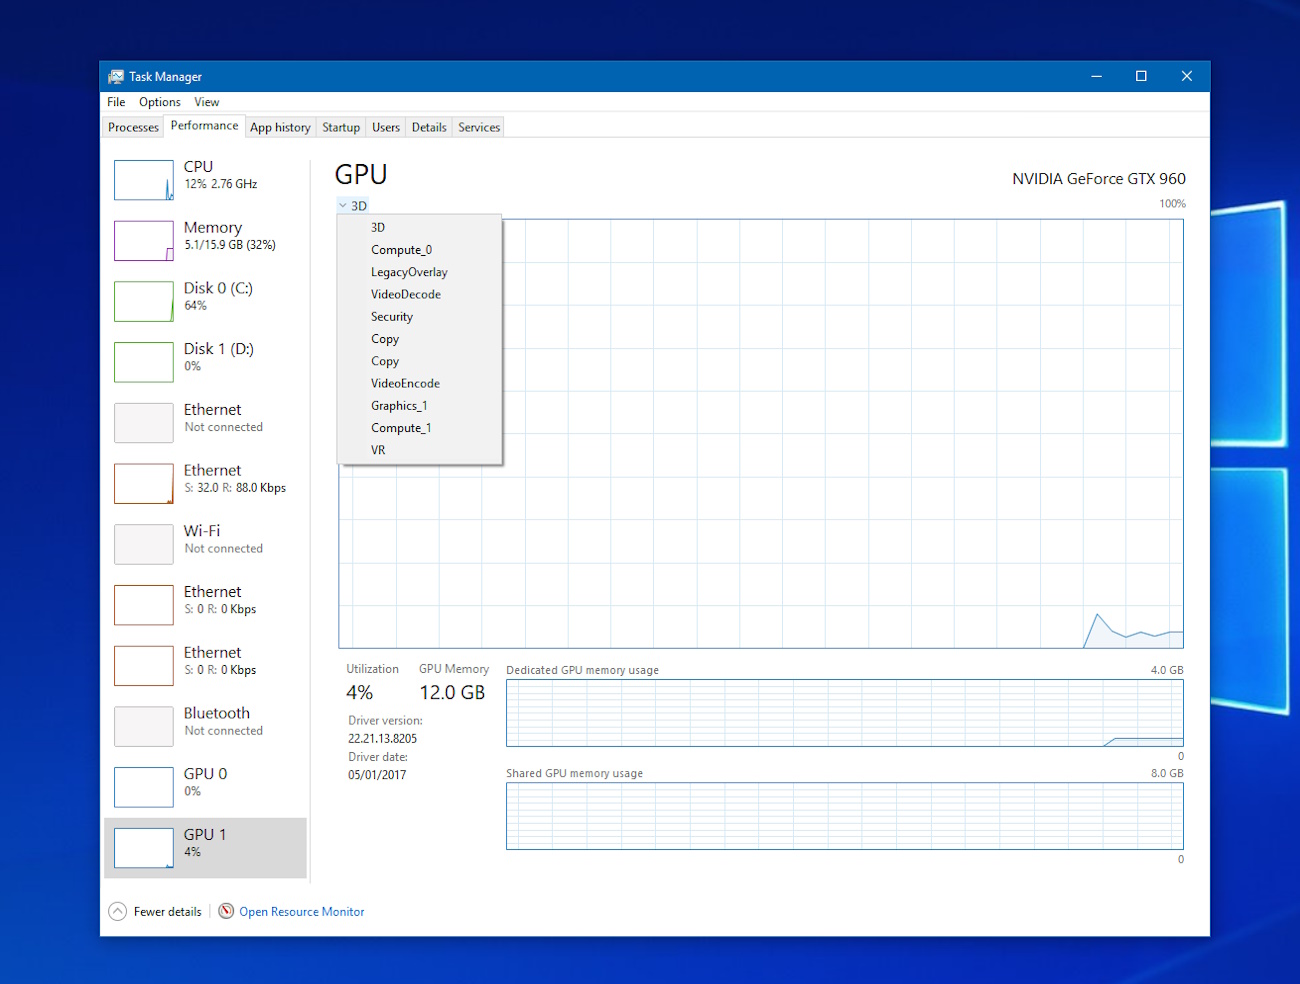
Task: Choose VideoDecode from the engine list
Action: point(420,294)
